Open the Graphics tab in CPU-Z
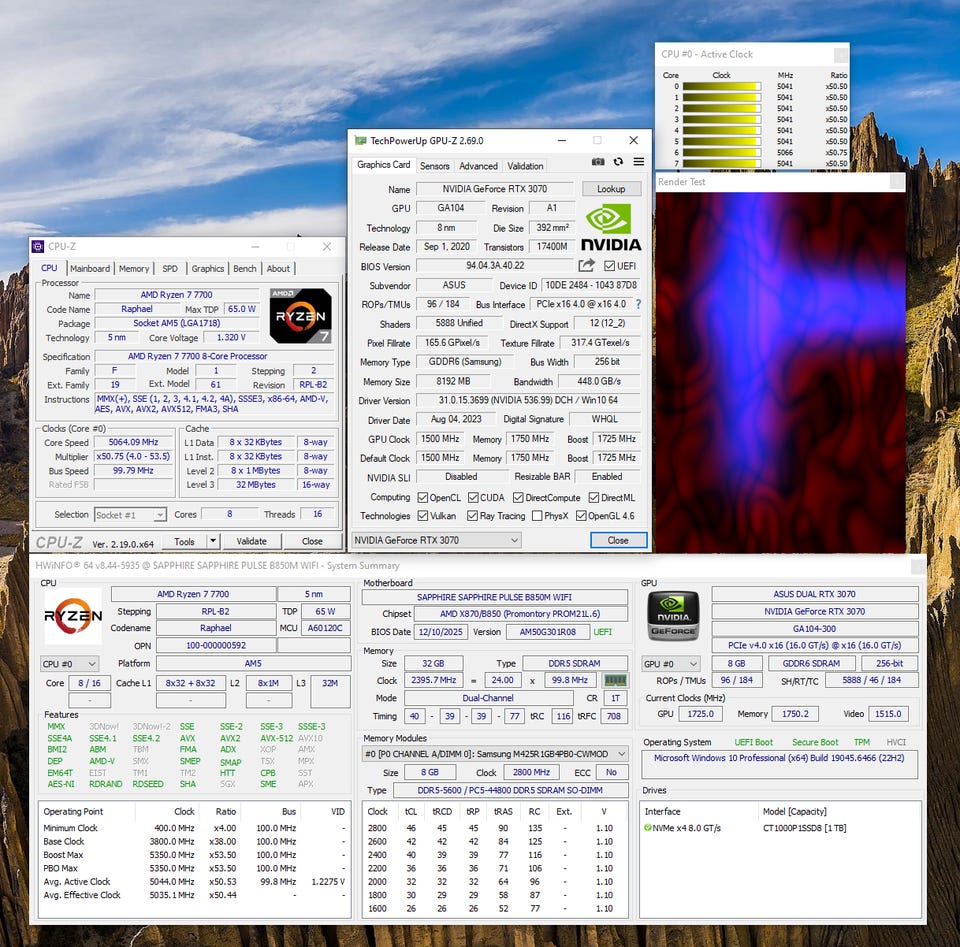This screenshot has width=960, height=947. point(208,268)
